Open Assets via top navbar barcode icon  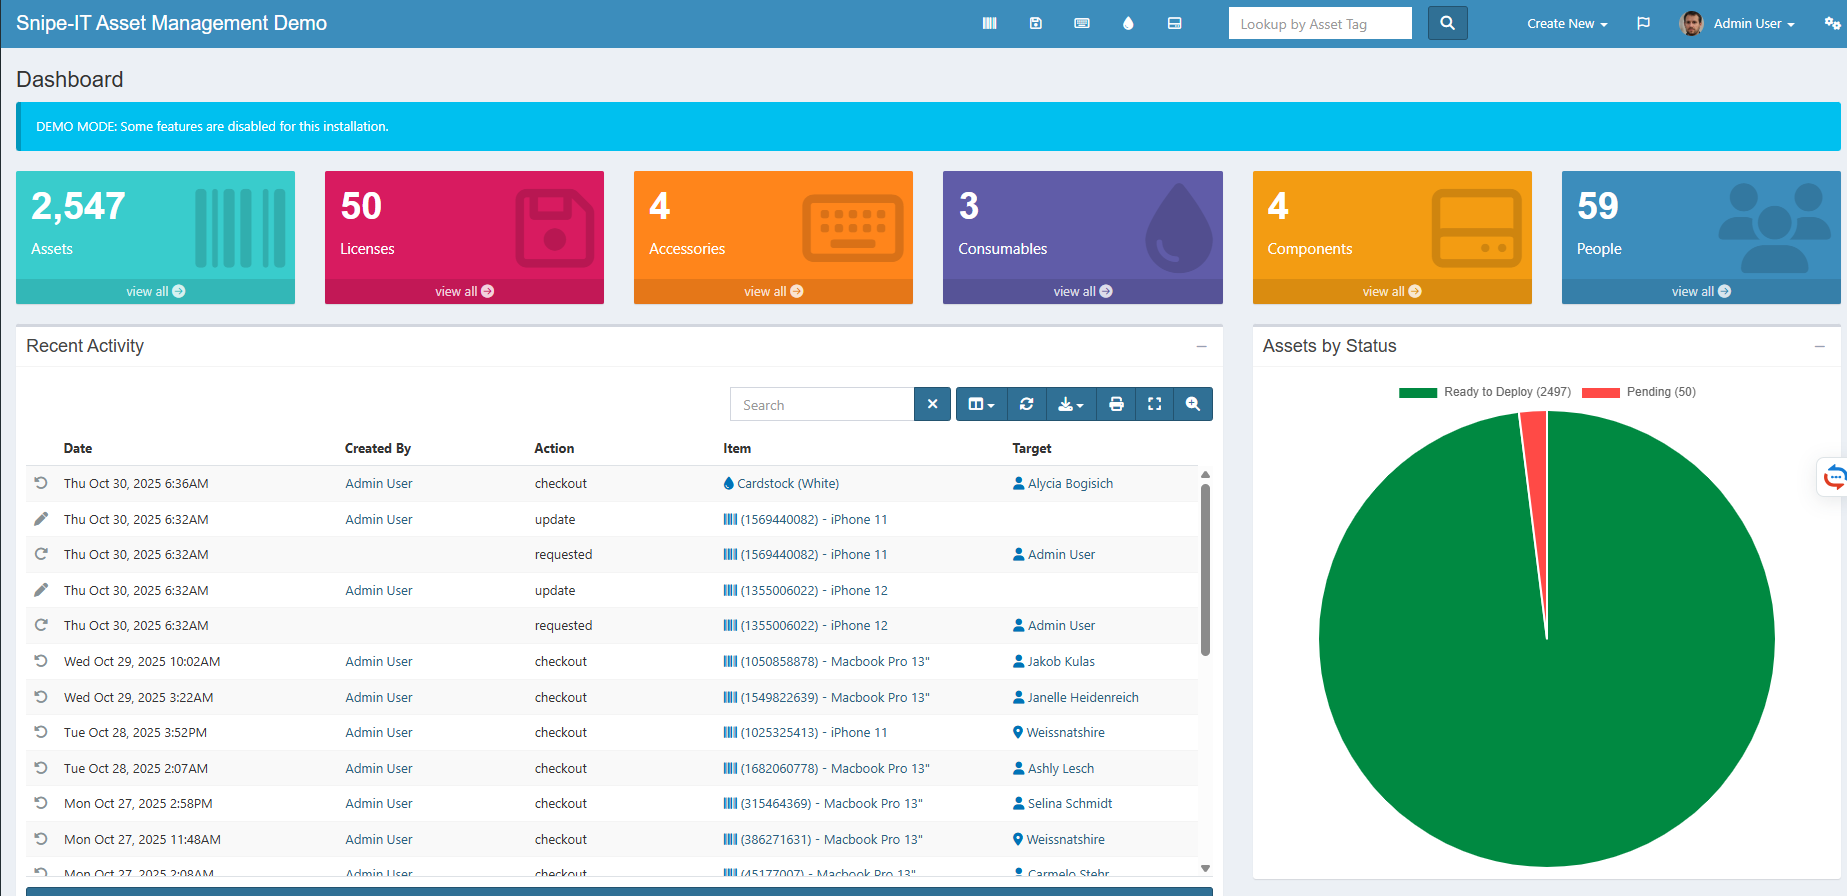tap(989, 23)
